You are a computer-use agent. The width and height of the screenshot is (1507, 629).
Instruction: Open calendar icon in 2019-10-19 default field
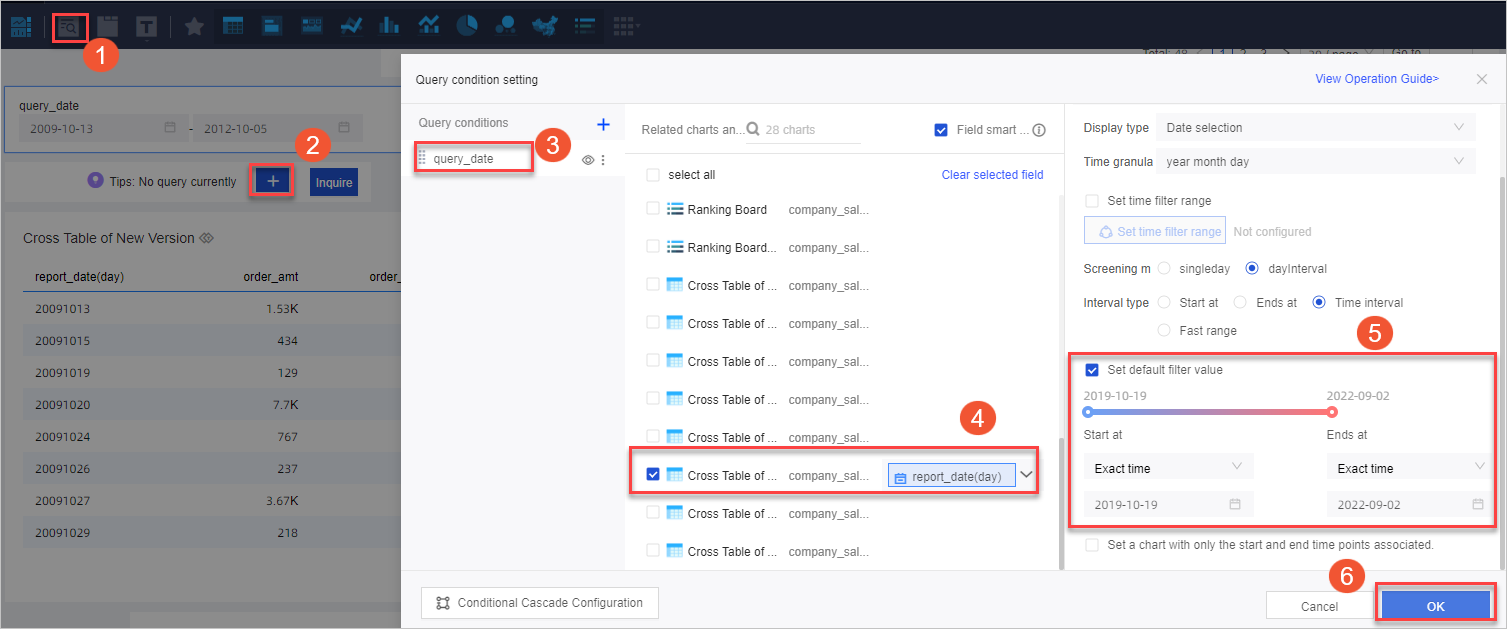[x=1235, y=504]
